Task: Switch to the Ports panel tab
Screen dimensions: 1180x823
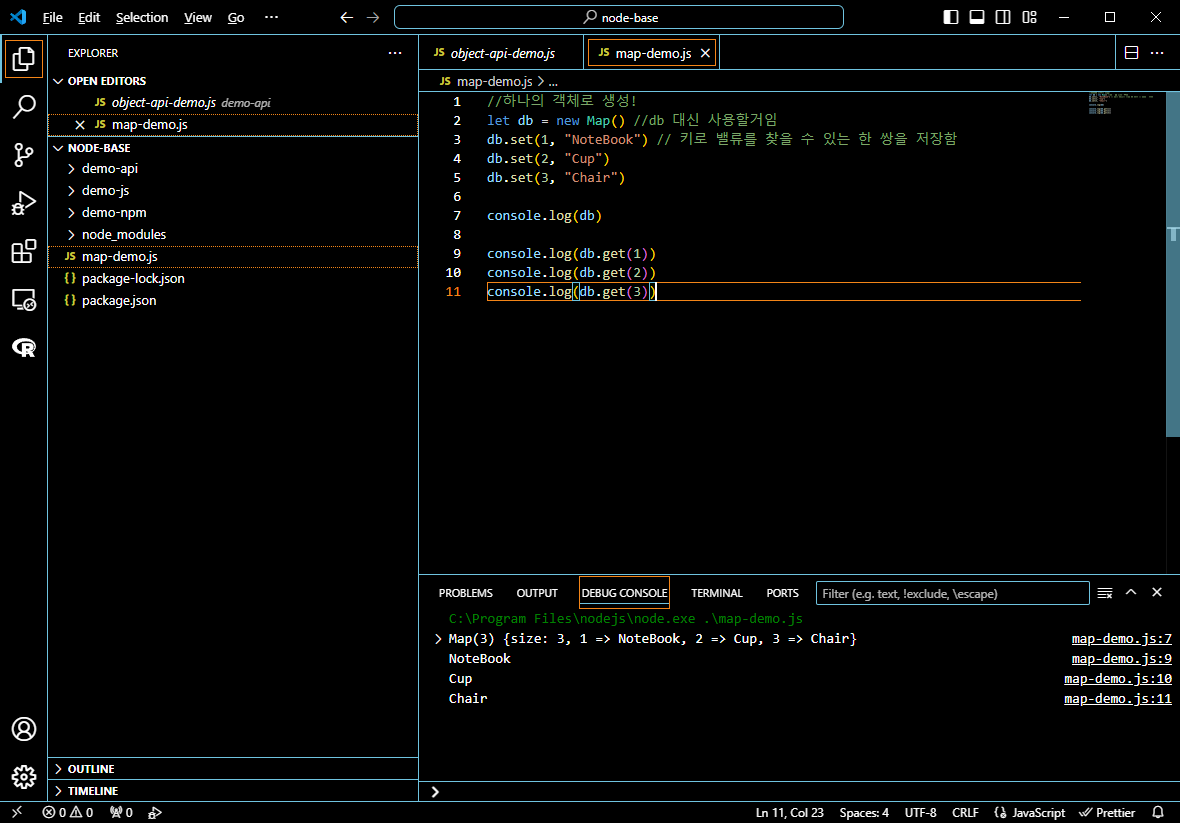Action: [783, 593]
